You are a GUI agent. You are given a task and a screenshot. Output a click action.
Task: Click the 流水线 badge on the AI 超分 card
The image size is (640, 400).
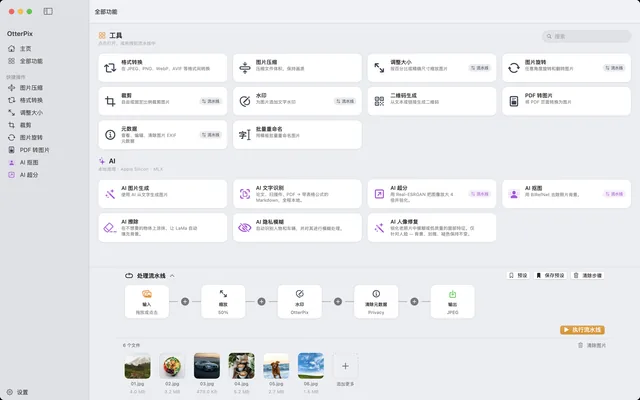coord(479,194)
